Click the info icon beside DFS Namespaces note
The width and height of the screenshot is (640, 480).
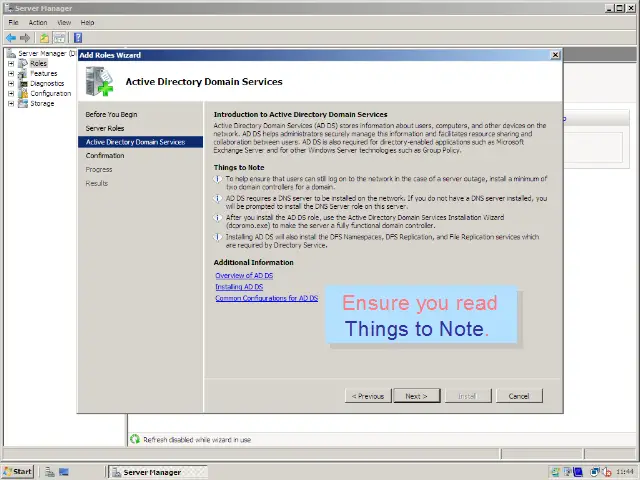click(x=218, y=238)
